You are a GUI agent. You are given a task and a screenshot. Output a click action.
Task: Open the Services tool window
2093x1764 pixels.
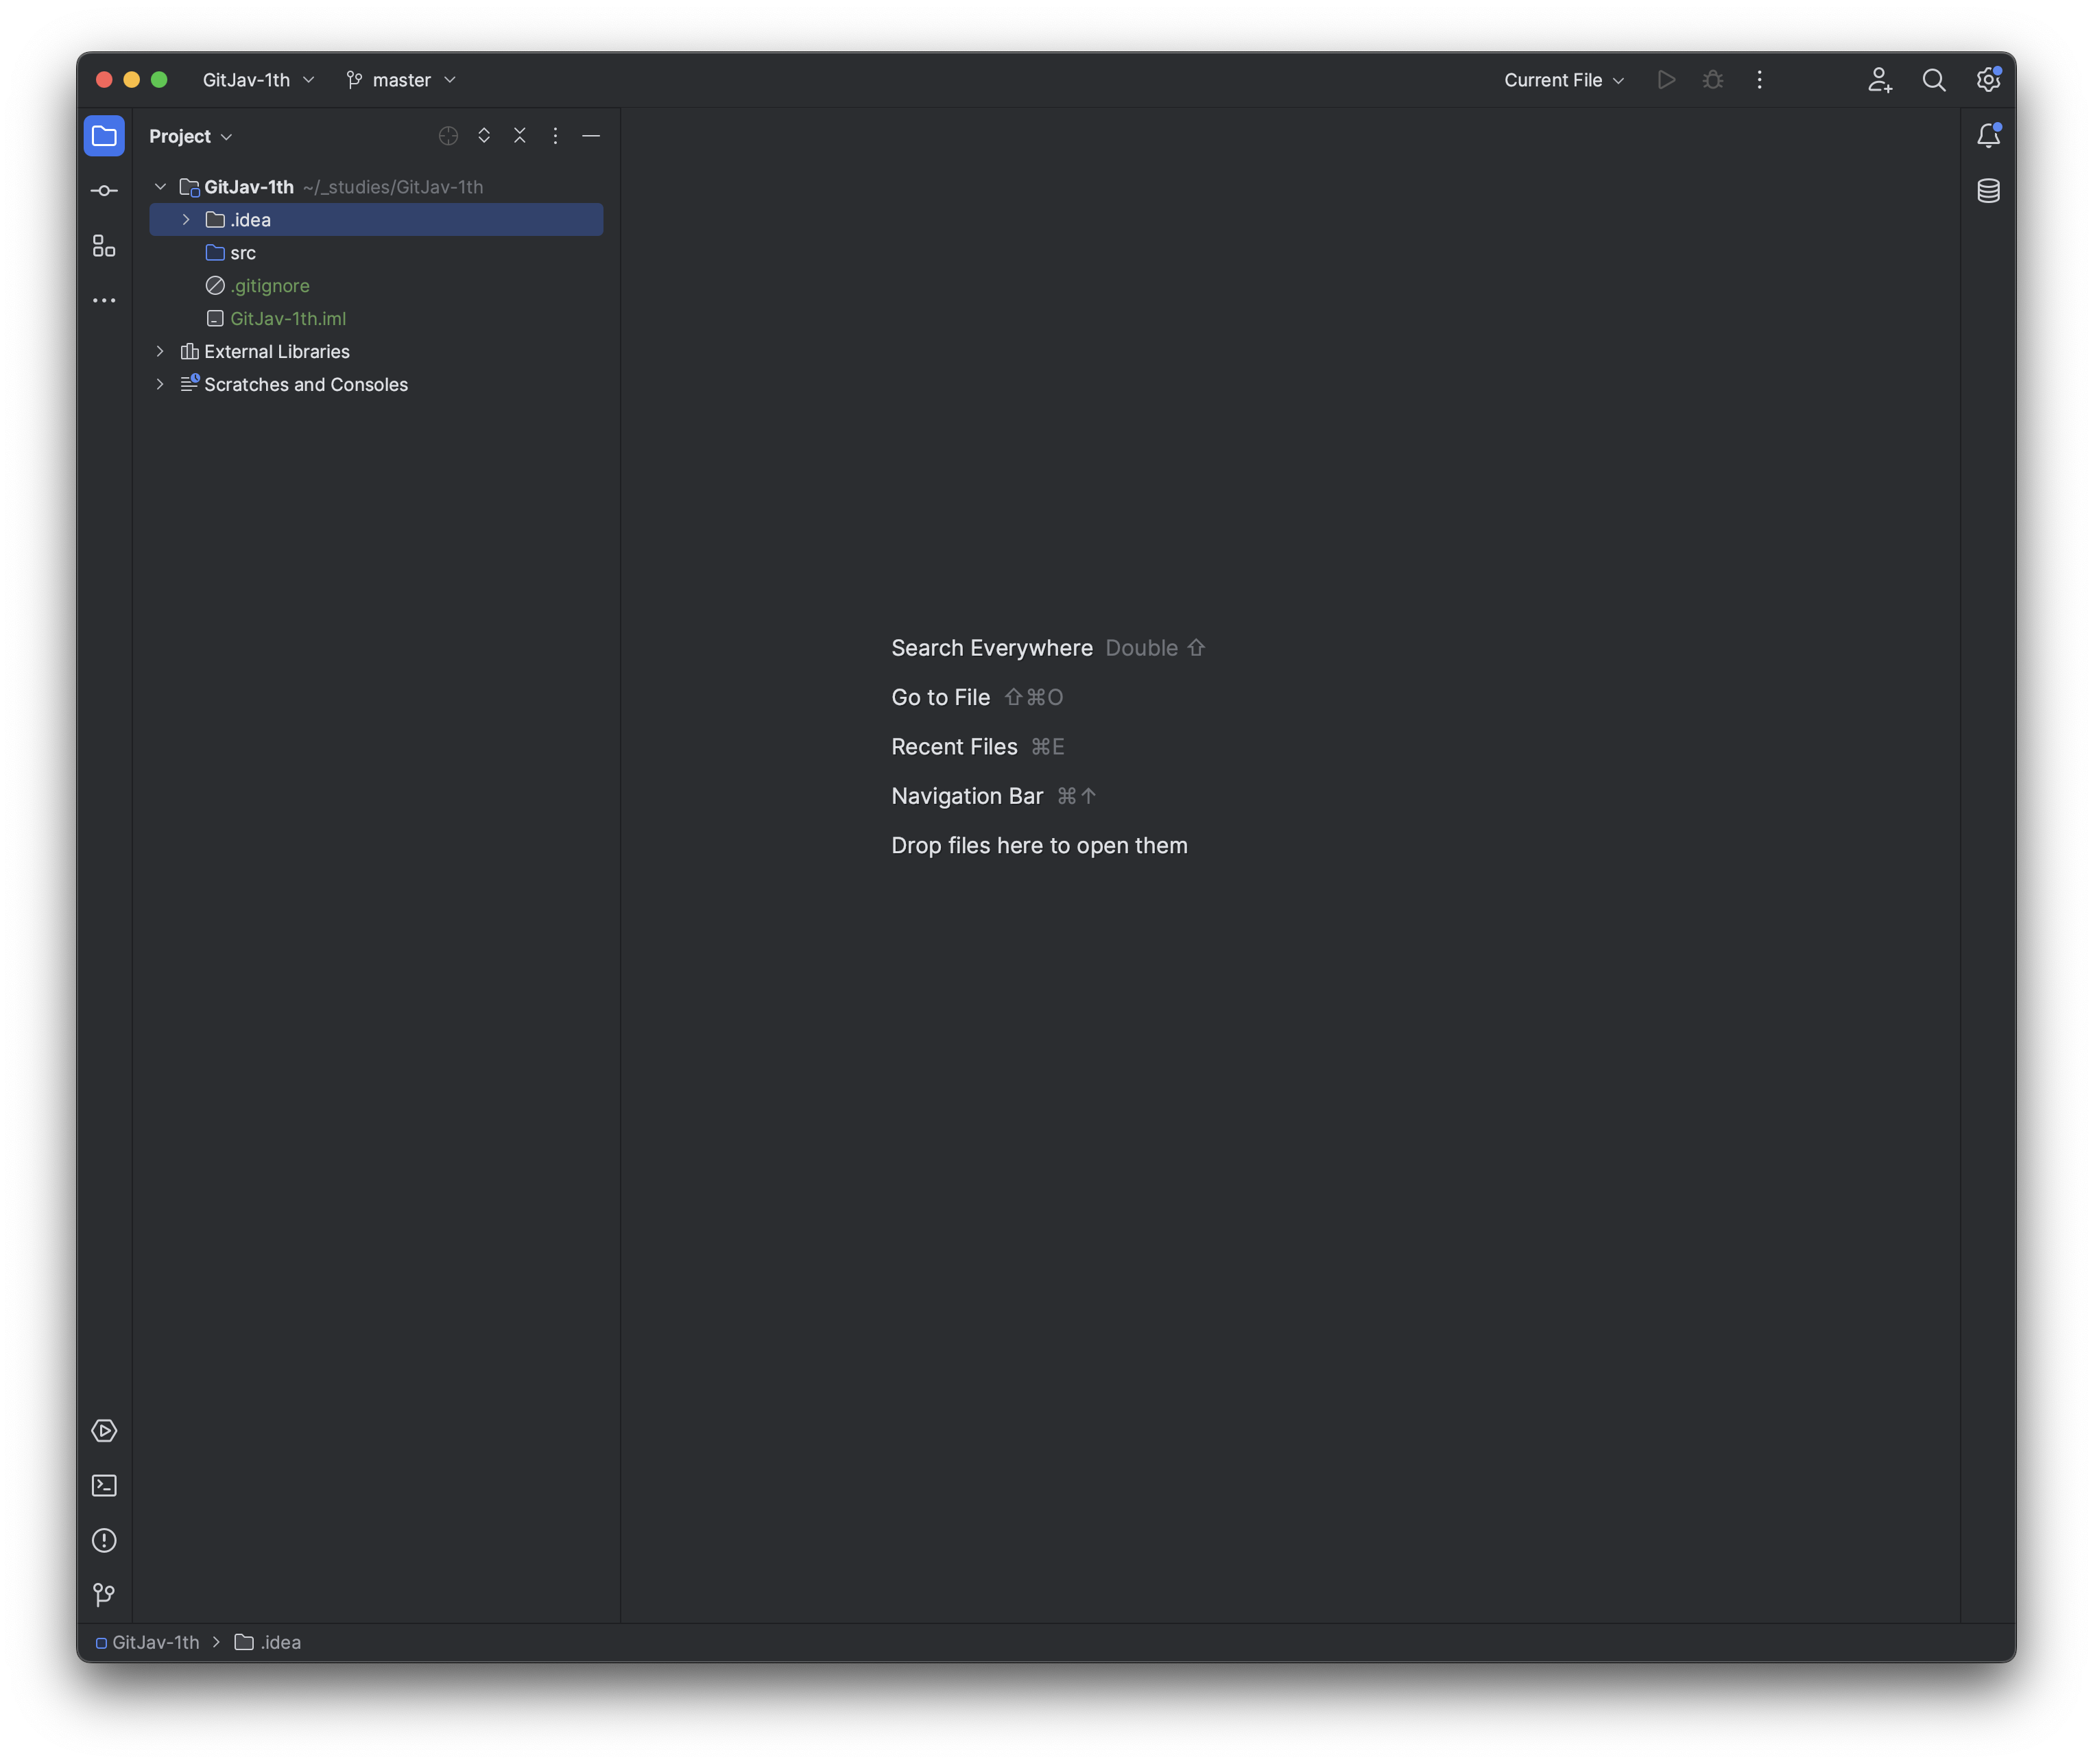click(x=104, y=1431)
